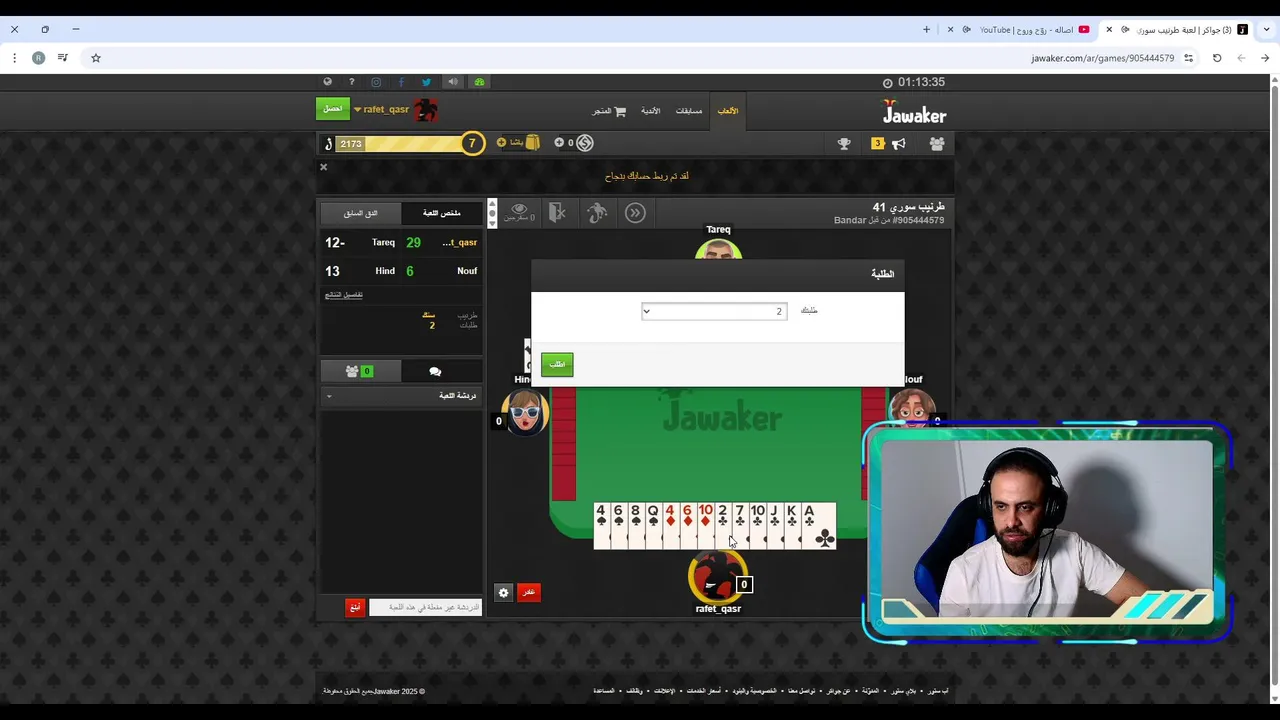The height and width of the screenshot is (720, 1280).
Task: Open game settings gear icon
Action: (504, 592)
